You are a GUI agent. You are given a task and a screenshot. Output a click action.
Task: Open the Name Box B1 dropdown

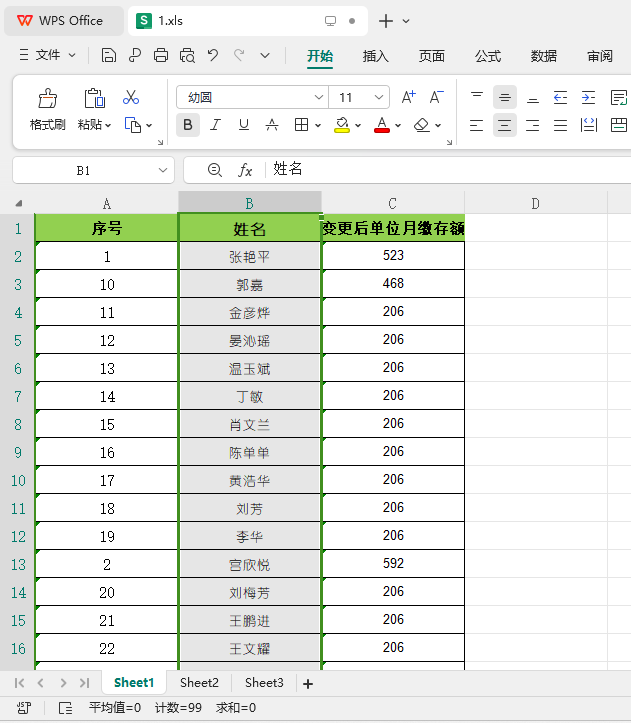[162, 170]
